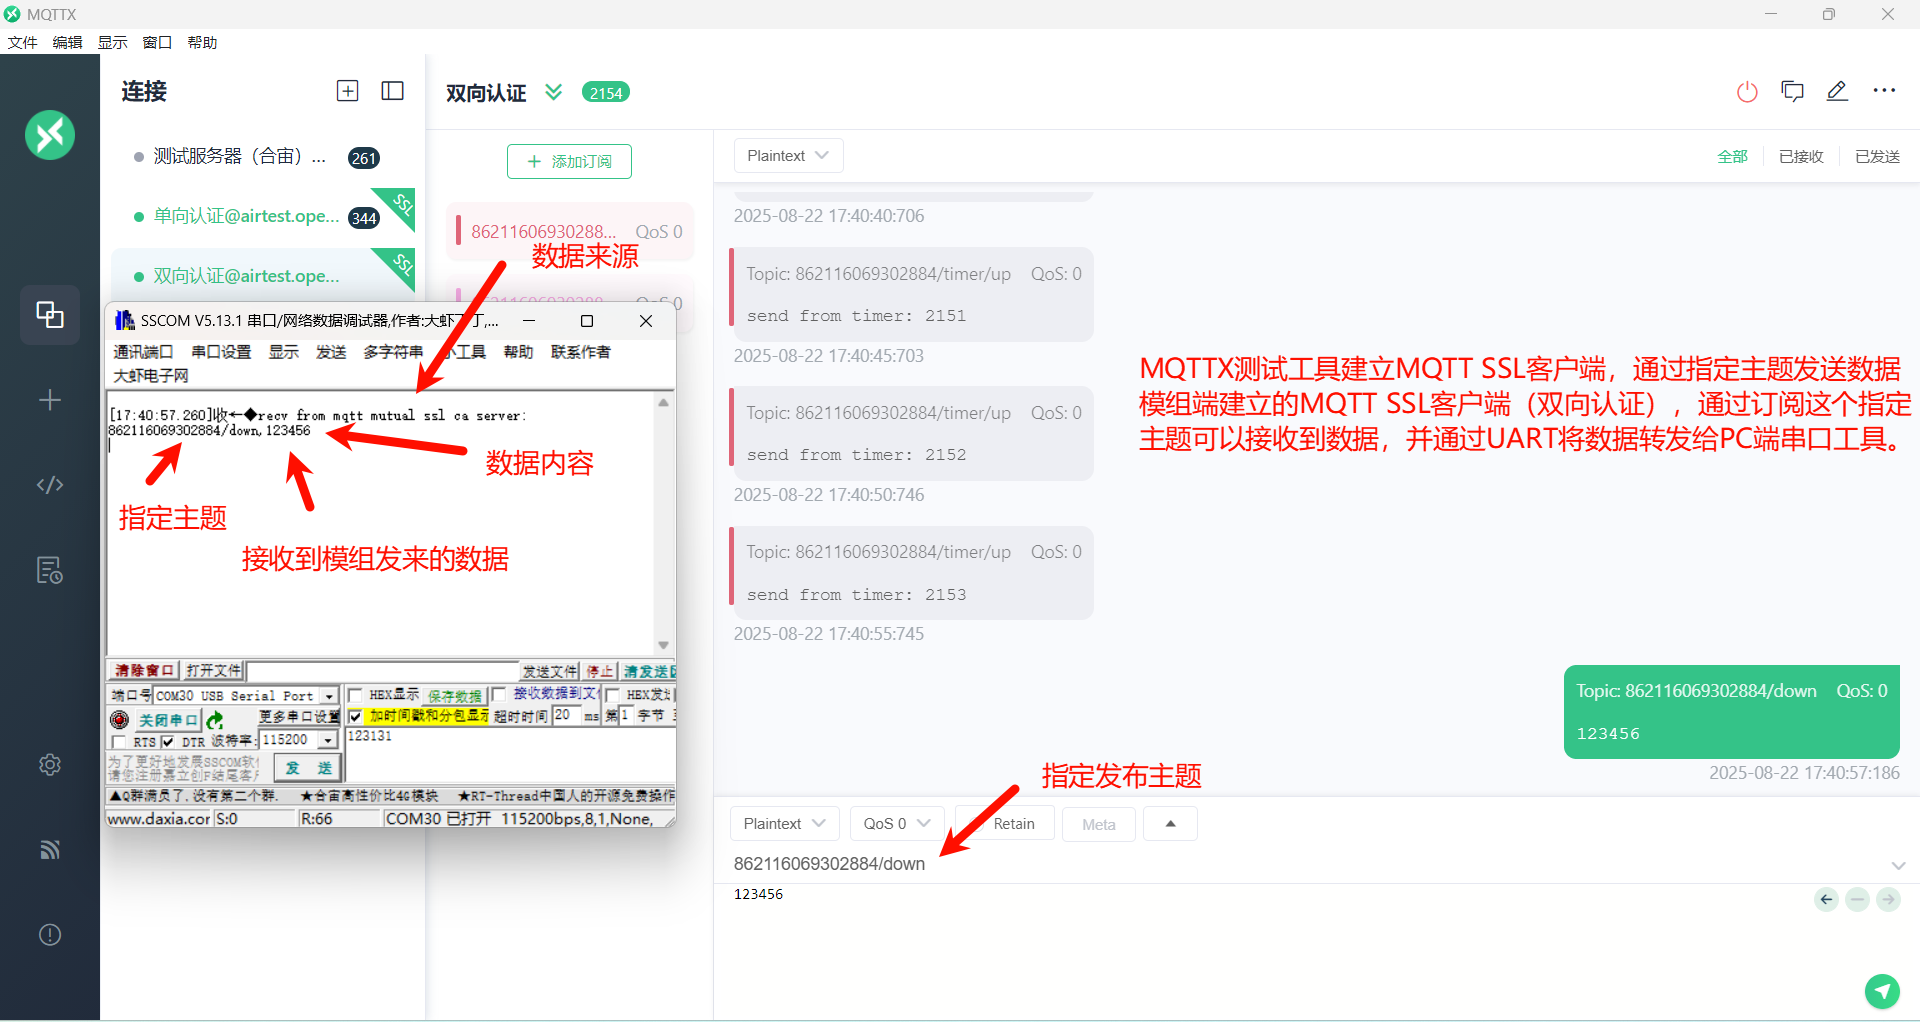The width and height of the screenshot is (1920, 1022).
Task: Open SSCOM 多字符串 menu
Action: (x=392, y=352)
